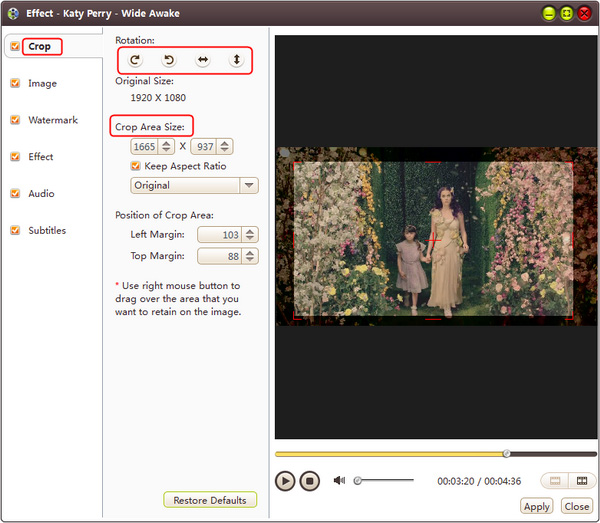Toggle Keep Aspect Ratio checkbox
Viewport: 600px width, 523px height.
coord(137,166)
